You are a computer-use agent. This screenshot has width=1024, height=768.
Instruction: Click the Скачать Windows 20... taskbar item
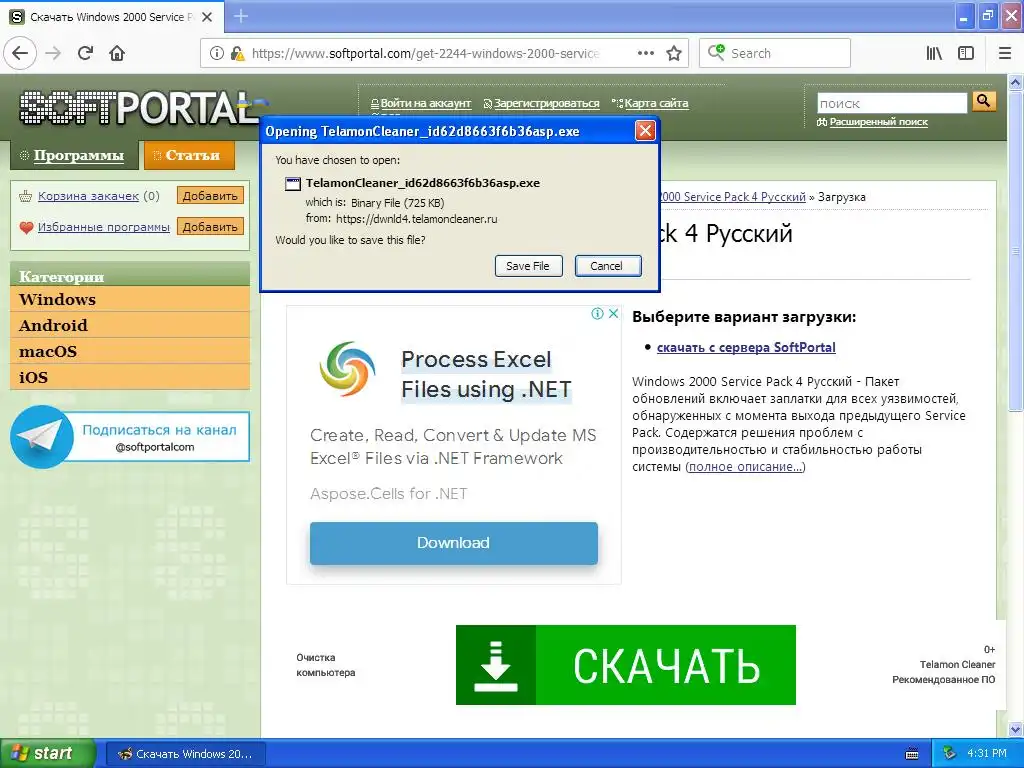coord(186,754)
